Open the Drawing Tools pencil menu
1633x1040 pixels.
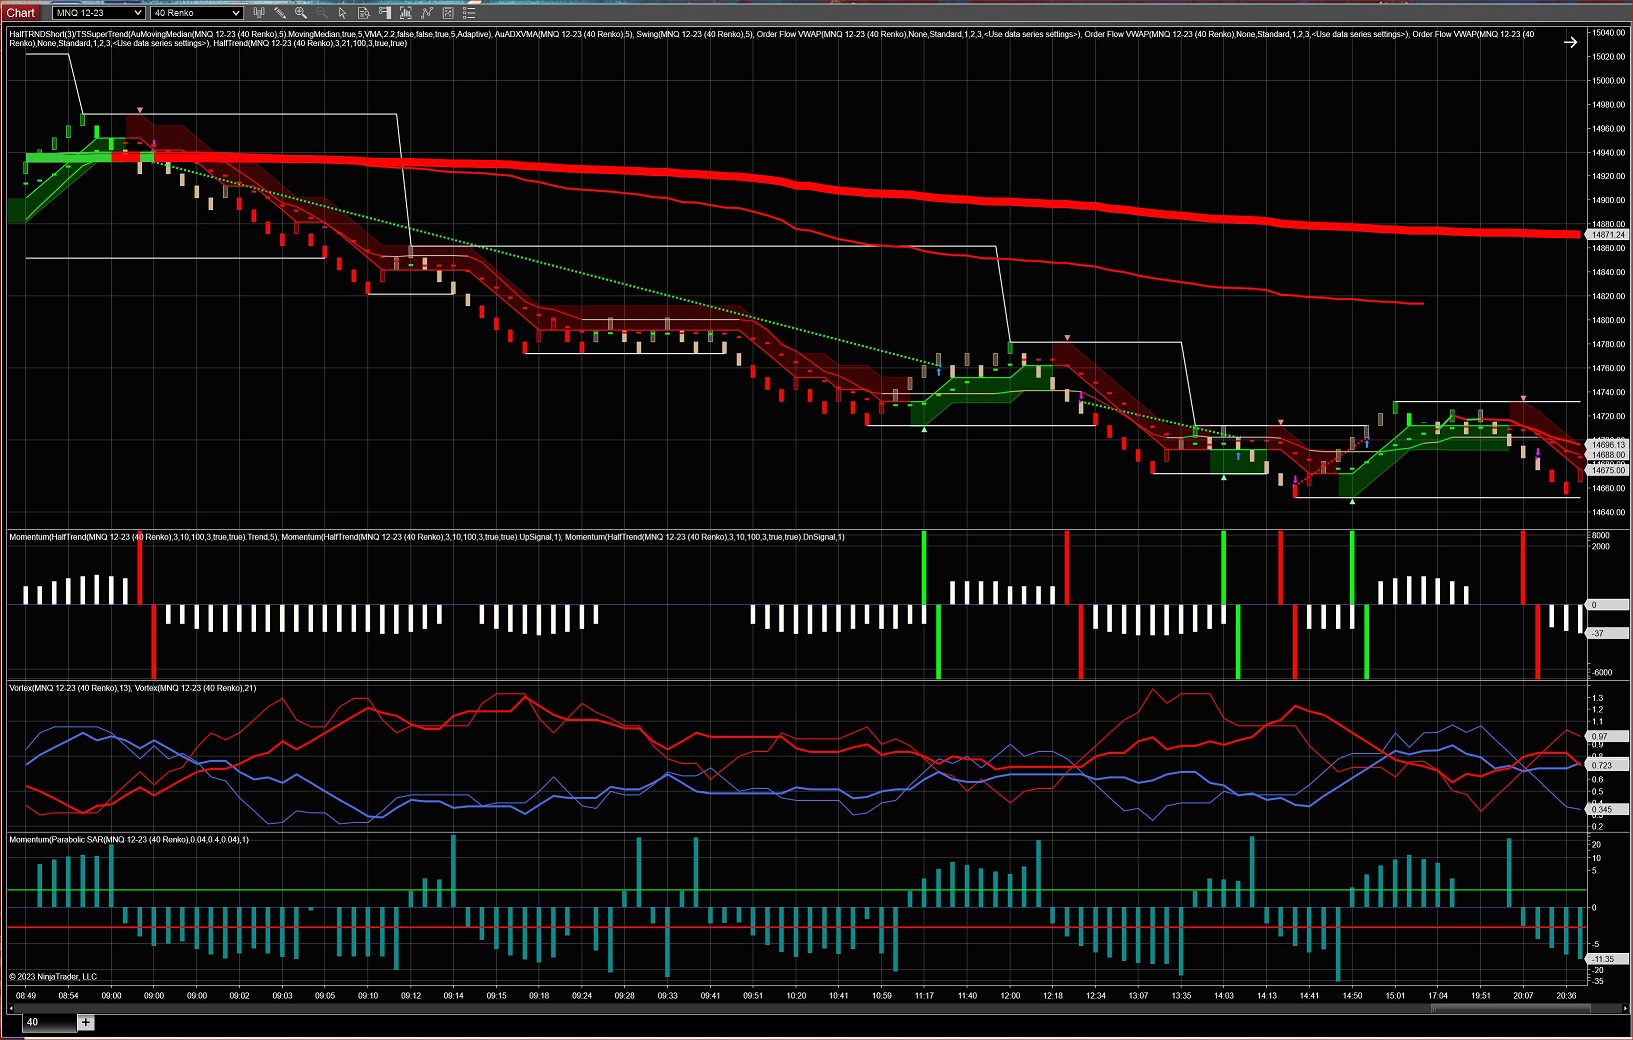(x=280, y=13)
